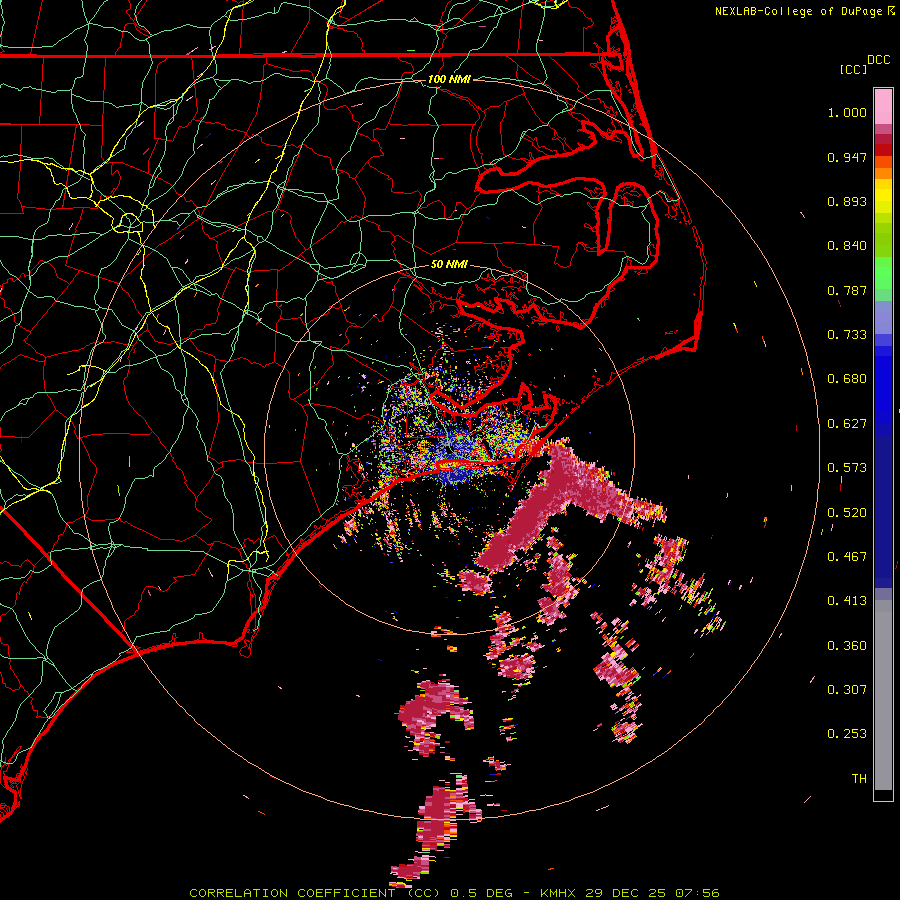Click the 0.680 scale value

[x=847, y=379]
